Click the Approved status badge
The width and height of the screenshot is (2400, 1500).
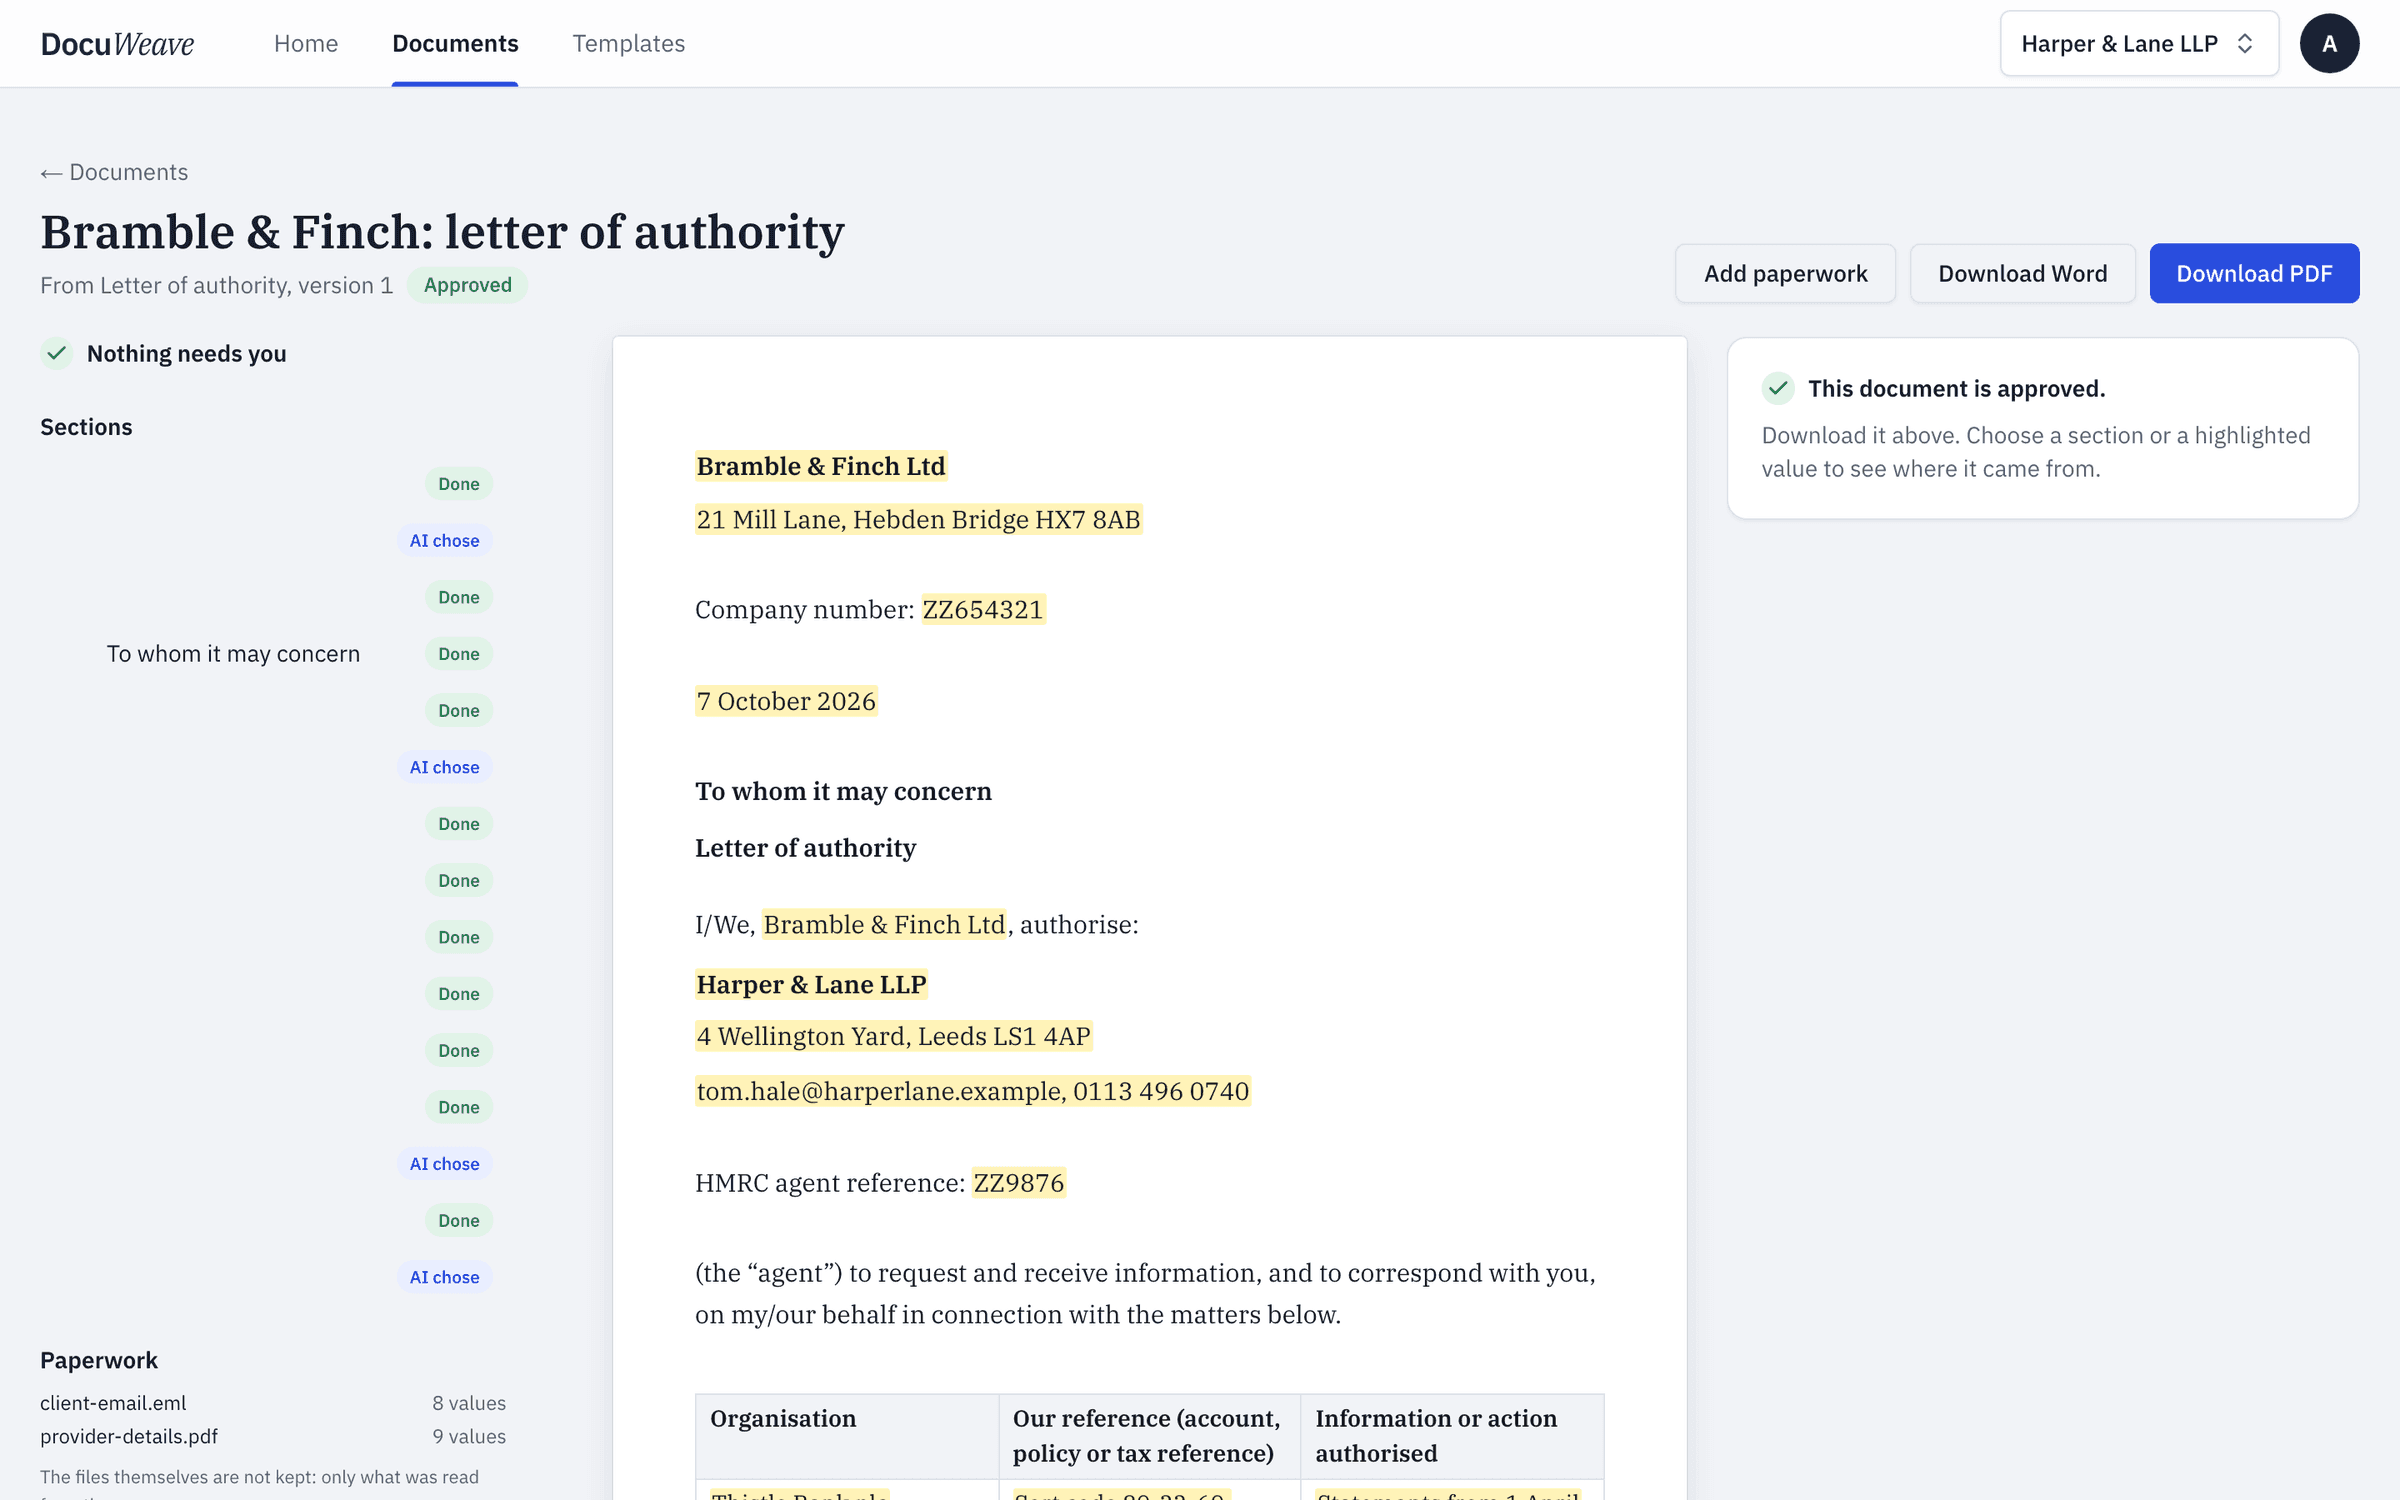click(x=467, y=285)
